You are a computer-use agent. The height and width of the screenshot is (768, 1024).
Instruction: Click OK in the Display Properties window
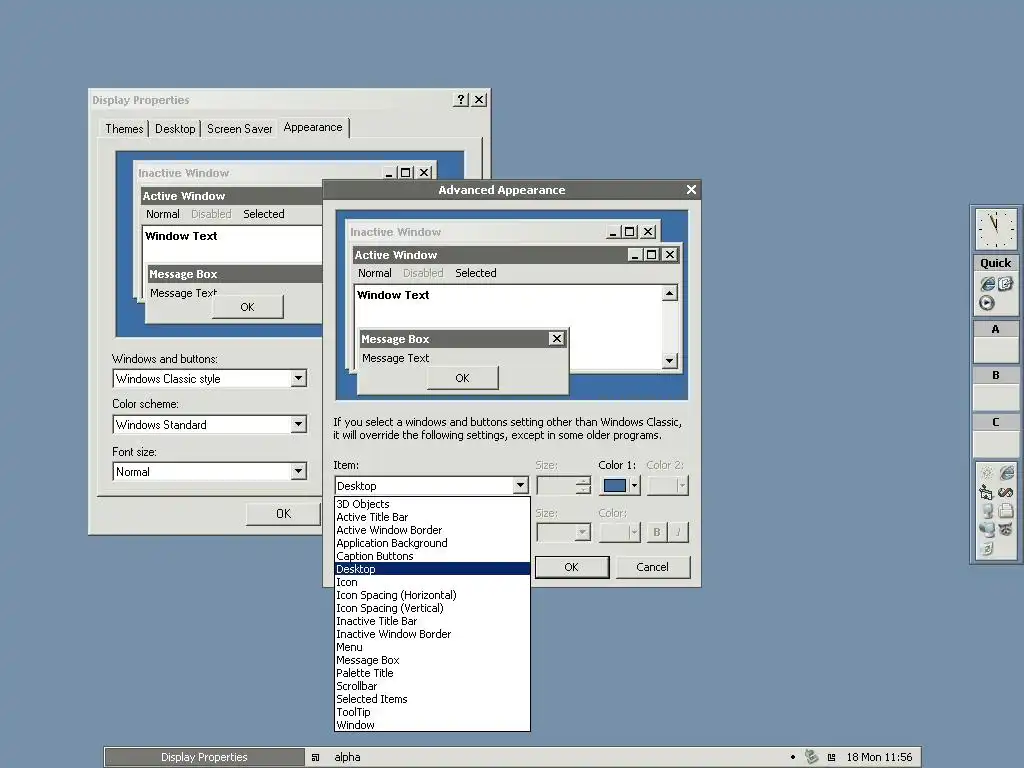pyautogui.click(x=283, y=514)
